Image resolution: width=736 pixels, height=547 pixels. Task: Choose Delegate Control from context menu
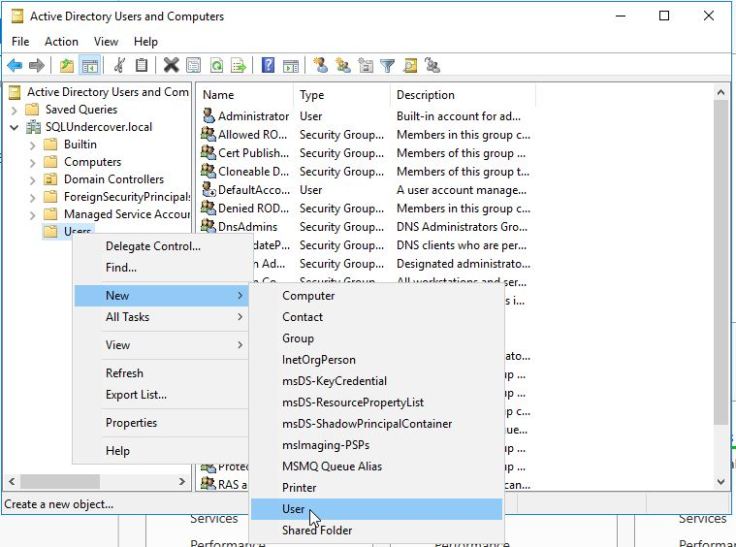[x=161, y=246]
